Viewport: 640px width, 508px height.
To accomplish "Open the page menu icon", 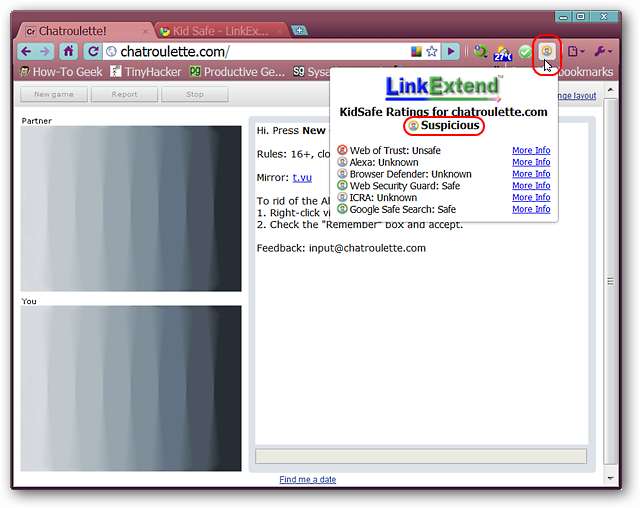I will 576,51.
